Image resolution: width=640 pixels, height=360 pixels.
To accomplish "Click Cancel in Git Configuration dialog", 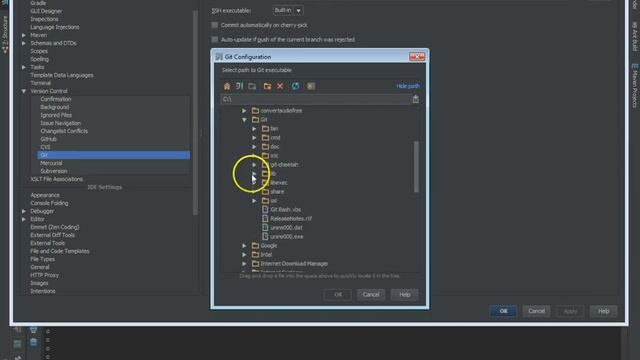I will click(371, 294).
